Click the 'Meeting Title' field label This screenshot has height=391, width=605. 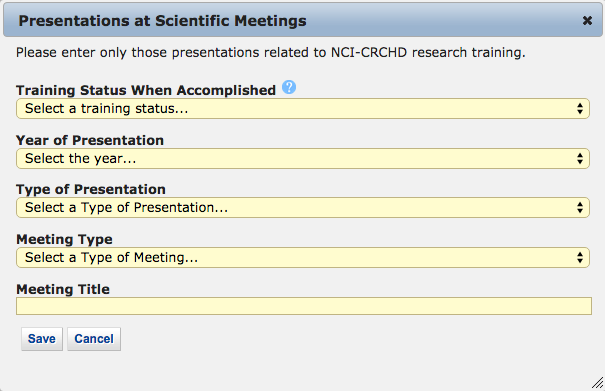[x=63, y=289]
